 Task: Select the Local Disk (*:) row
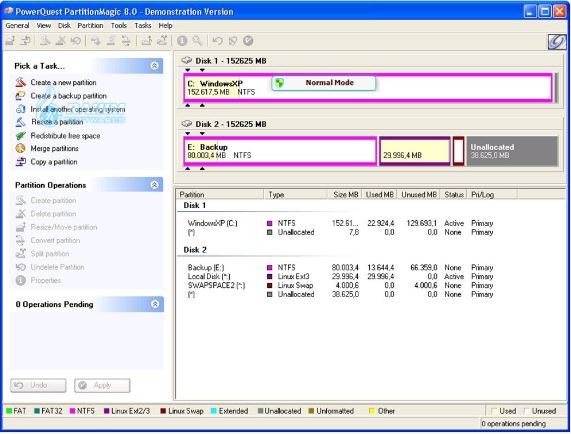(x=340, y=276)
